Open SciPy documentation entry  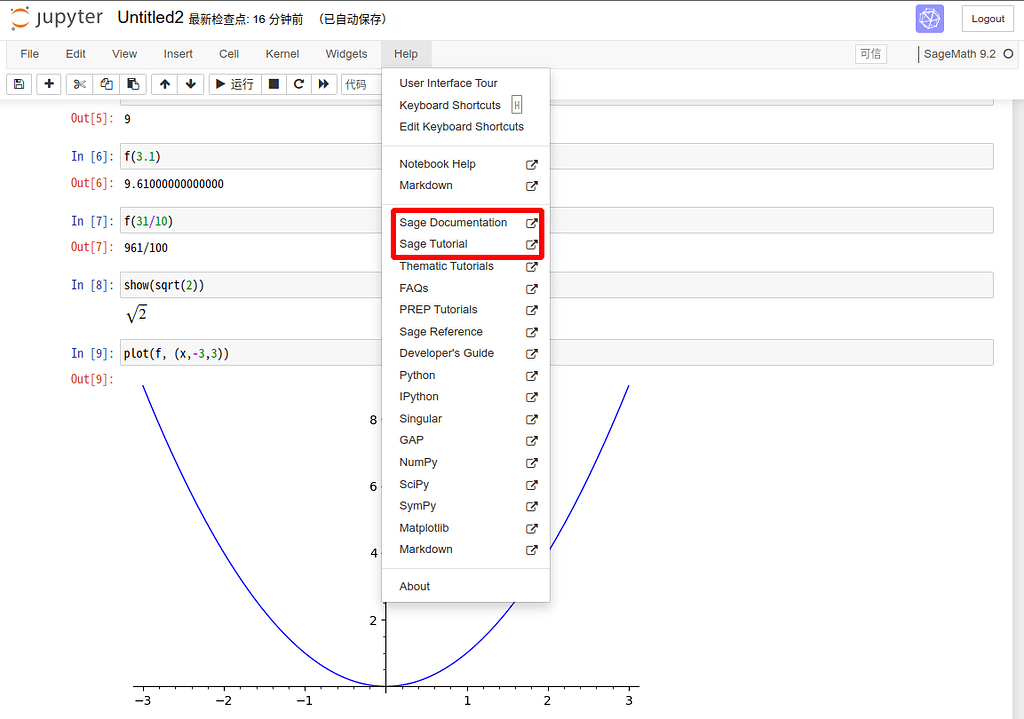point(466,485)
